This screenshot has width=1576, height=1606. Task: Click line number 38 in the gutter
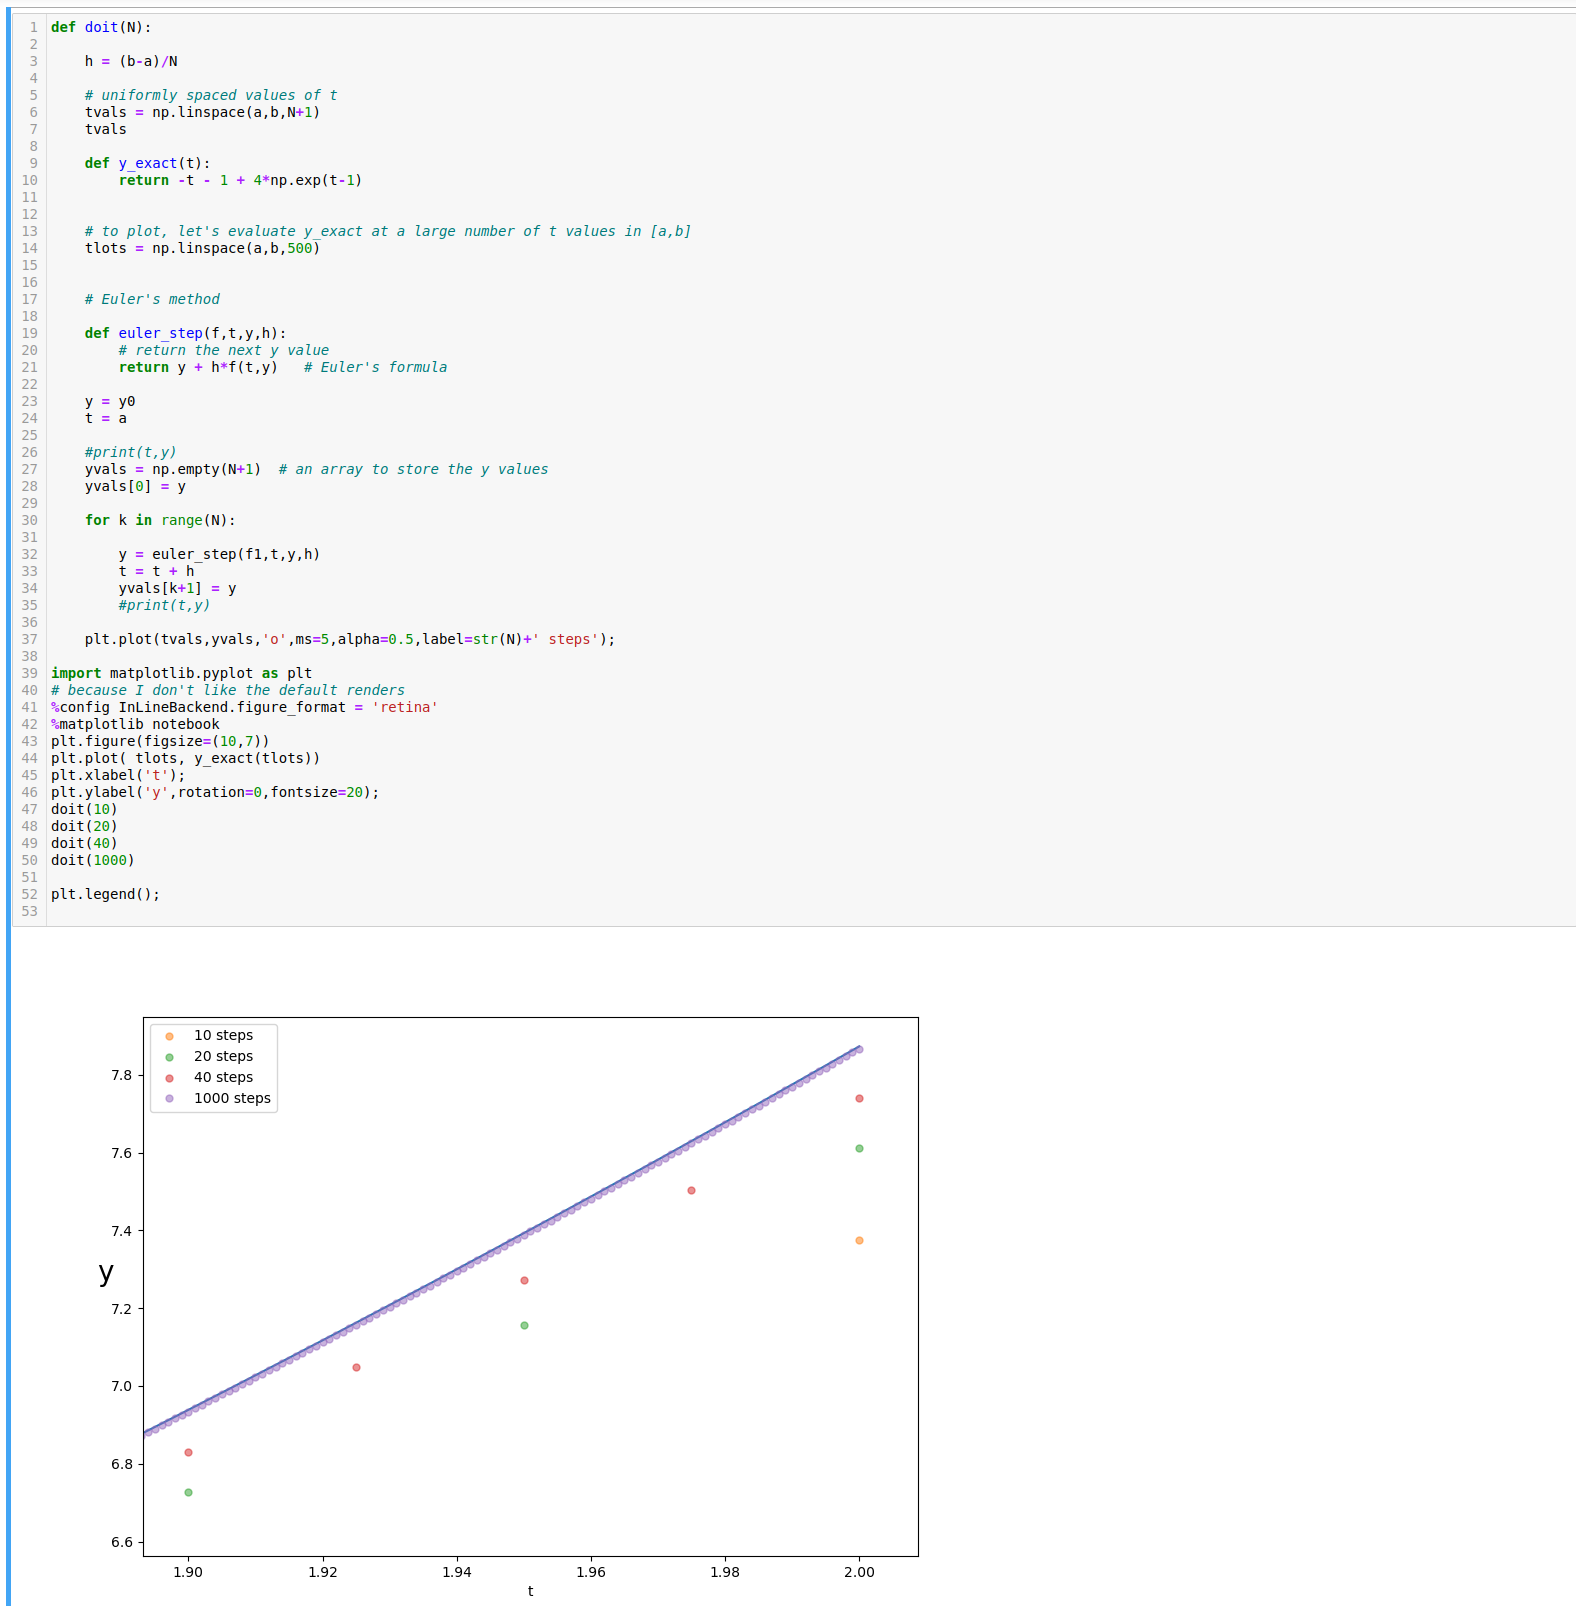coord(29,656)
